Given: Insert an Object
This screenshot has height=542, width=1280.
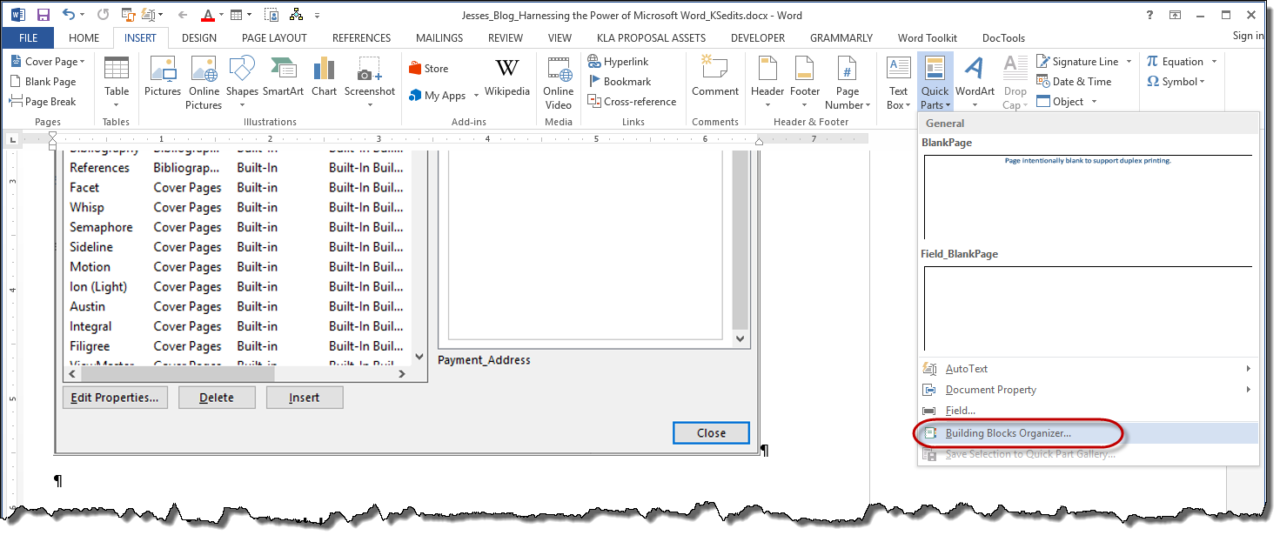Looking at the screenshot, I should tap(1066, 101).
